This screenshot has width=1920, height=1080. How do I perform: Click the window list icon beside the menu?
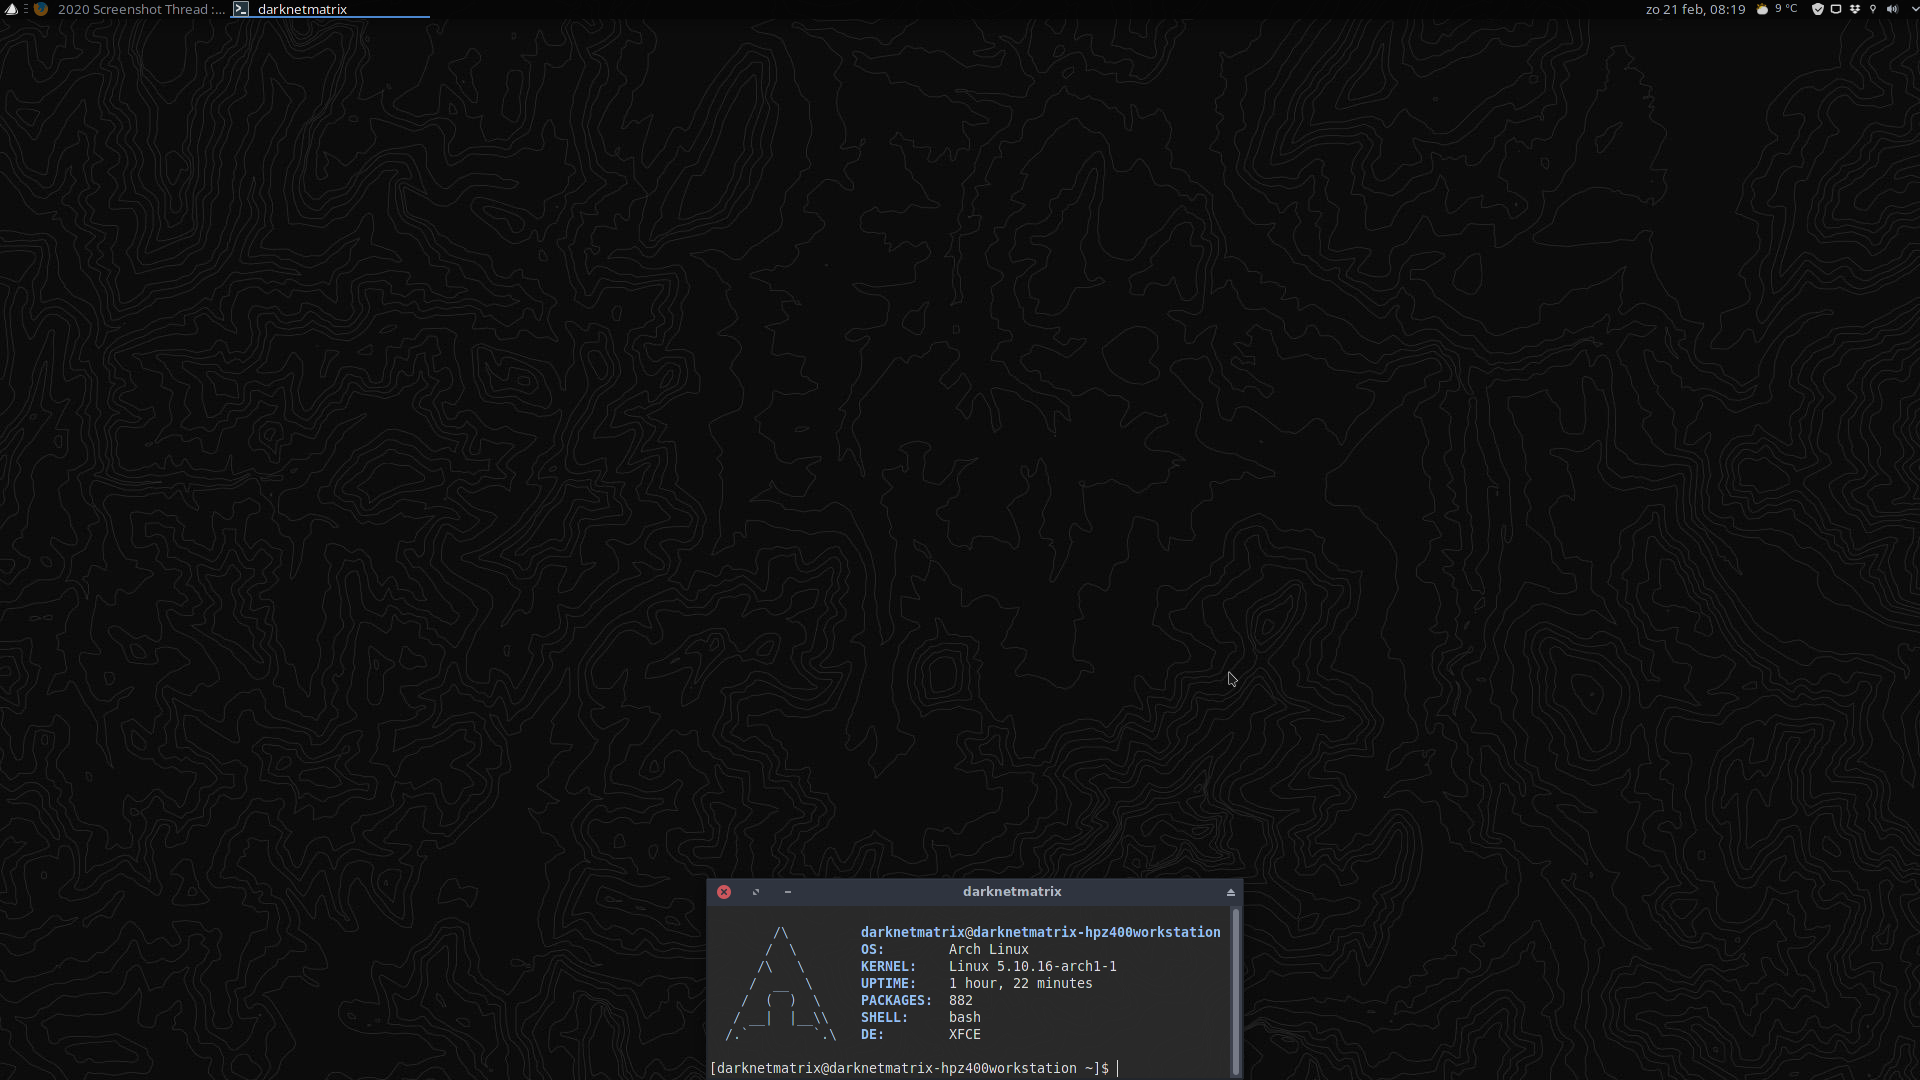click(x=24, y=9)
